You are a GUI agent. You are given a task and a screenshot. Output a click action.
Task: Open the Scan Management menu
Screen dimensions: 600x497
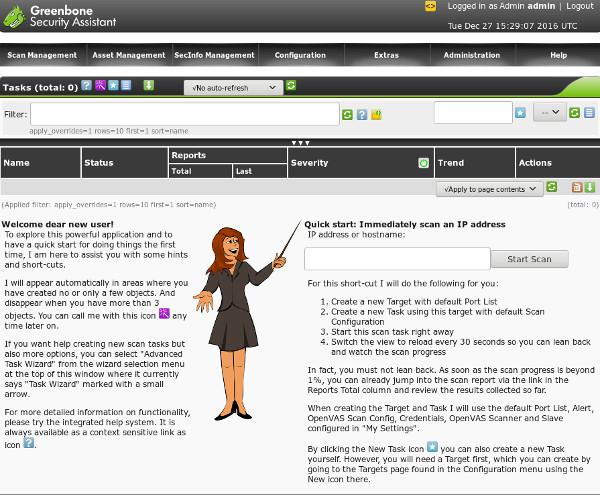pos(41,55)
